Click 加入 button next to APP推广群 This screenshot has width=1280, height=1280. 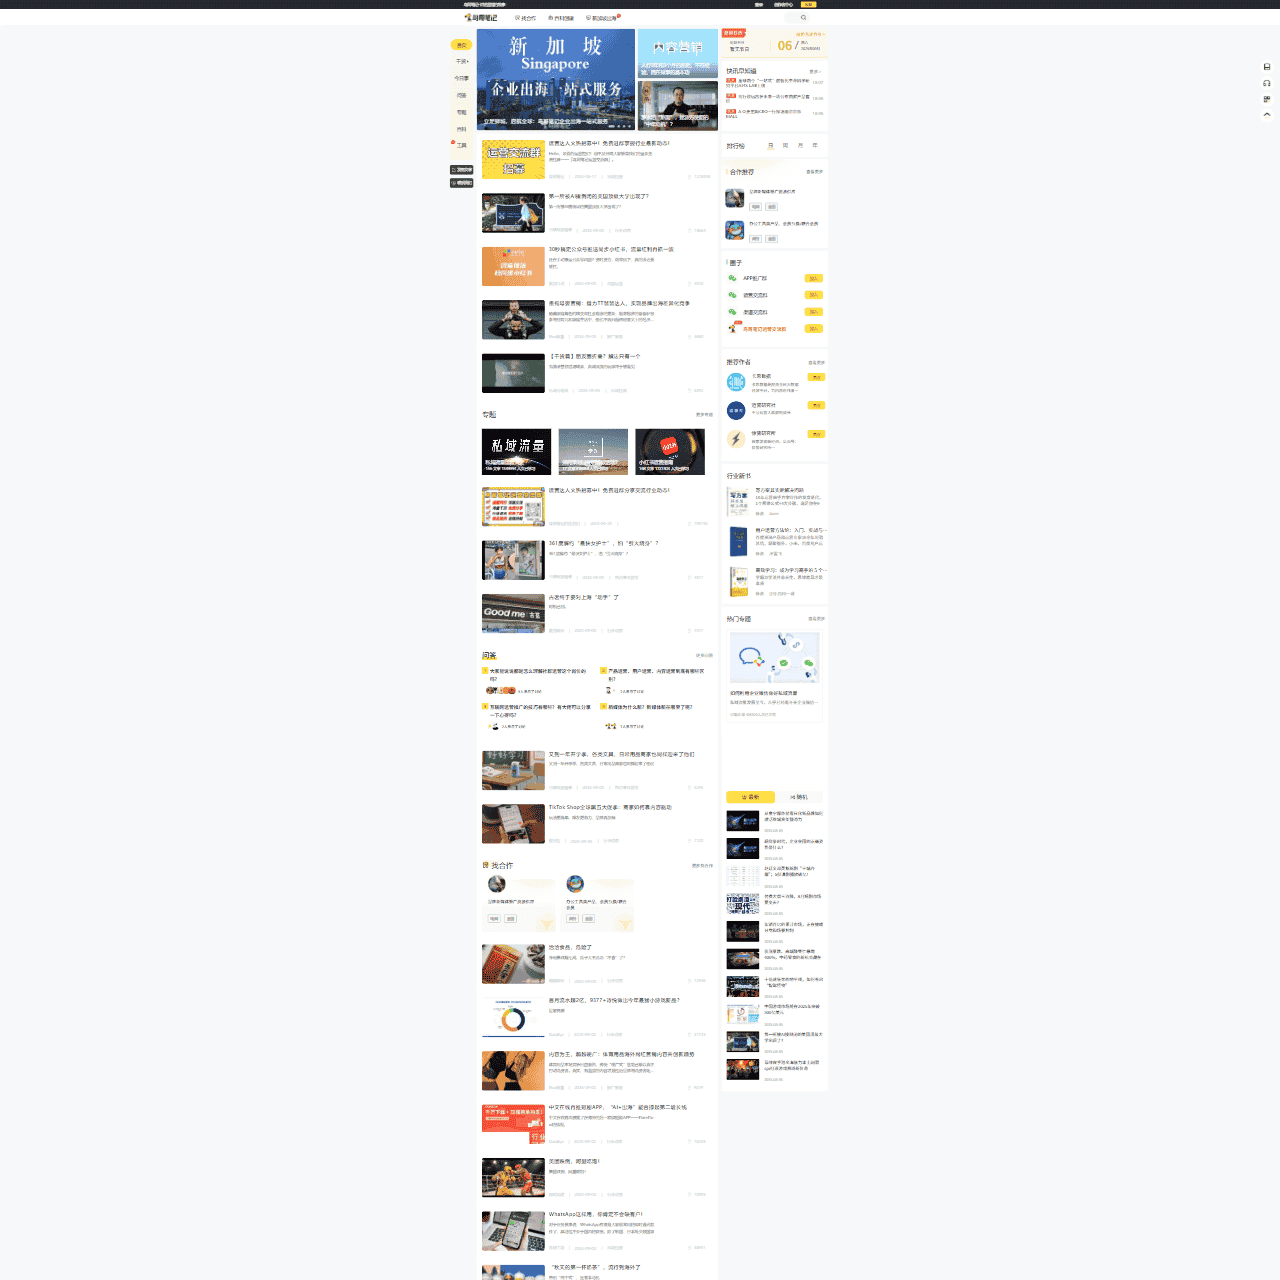[814, 279]
